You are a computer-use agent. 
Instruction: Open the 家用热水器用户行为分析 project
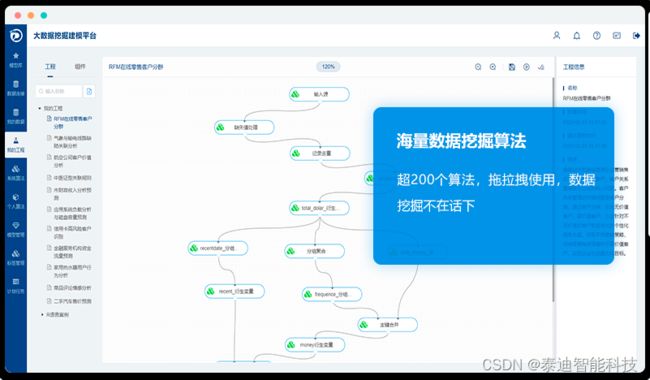pos(70,271)
